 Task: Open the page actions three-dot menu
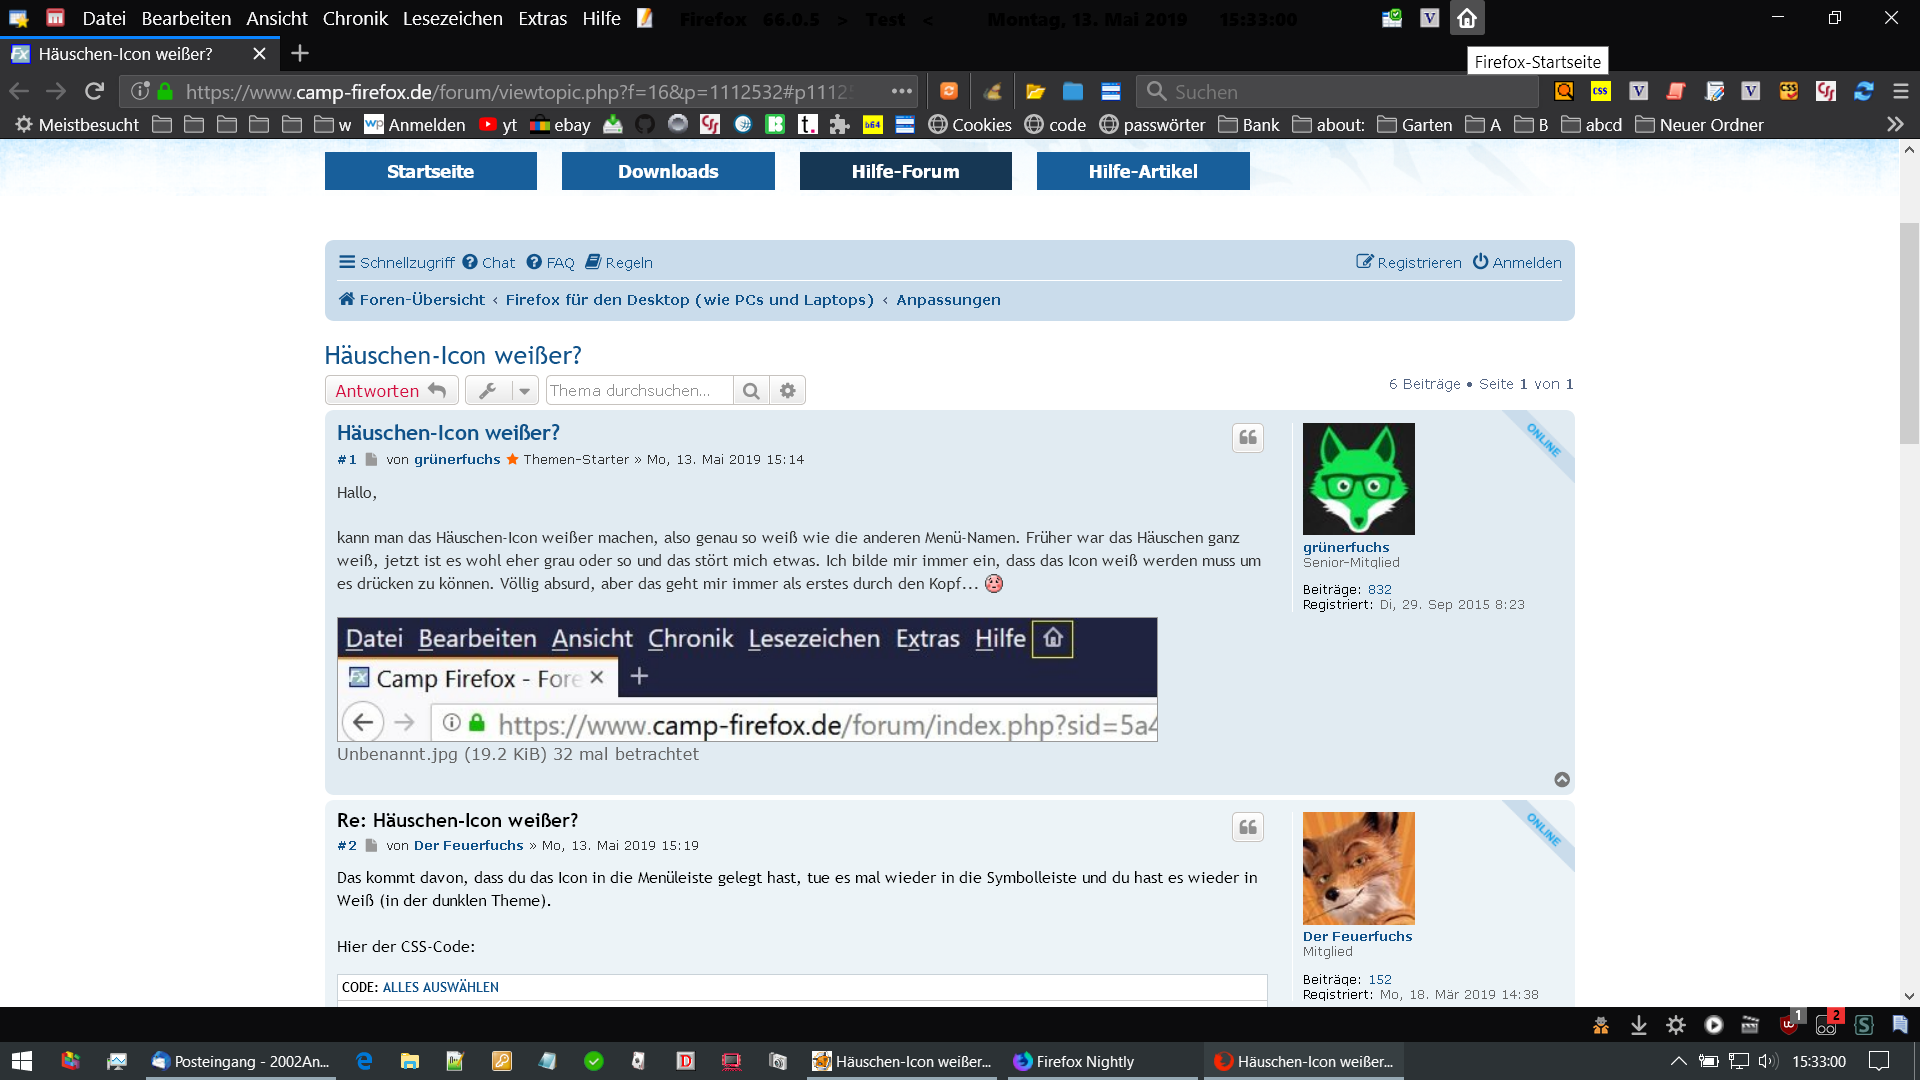click(901, 91)
